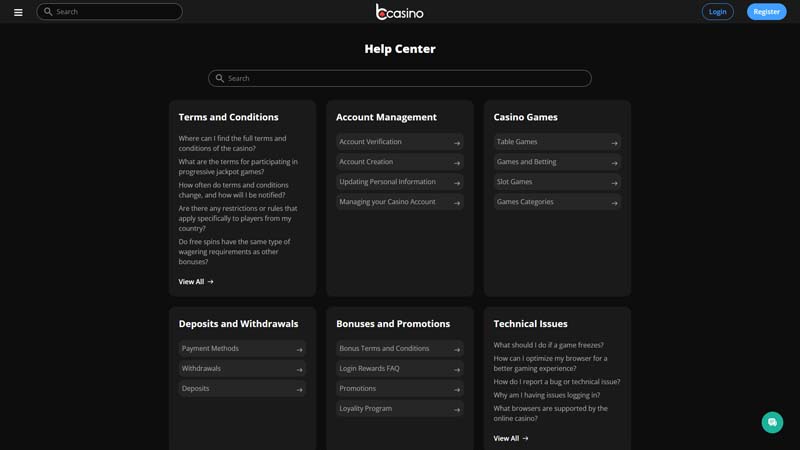View all Technical Issues articles
This screenshot has height=450, width=800.
pyautogui.click(x=511, y=438)
